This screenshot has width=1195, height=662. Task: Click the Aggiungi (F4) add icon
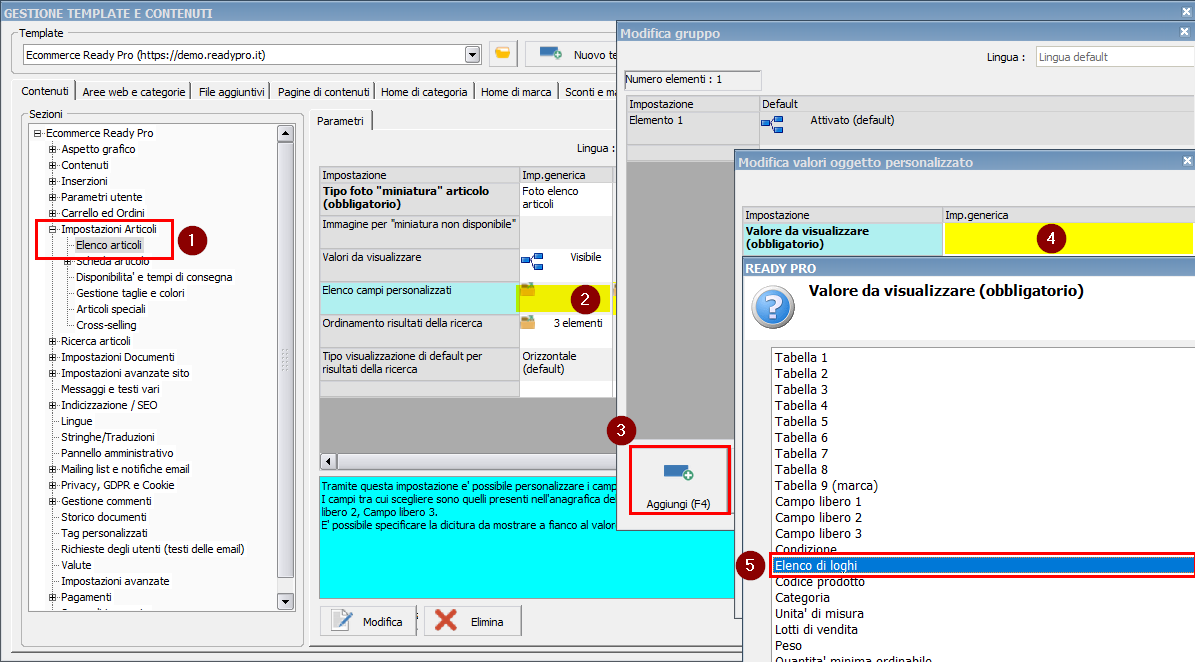[678, 472]
